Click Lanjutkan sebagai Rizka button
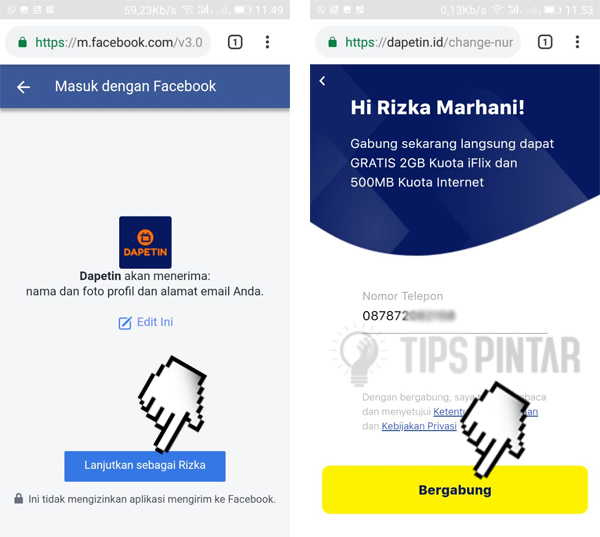 [x=145, y=466]
